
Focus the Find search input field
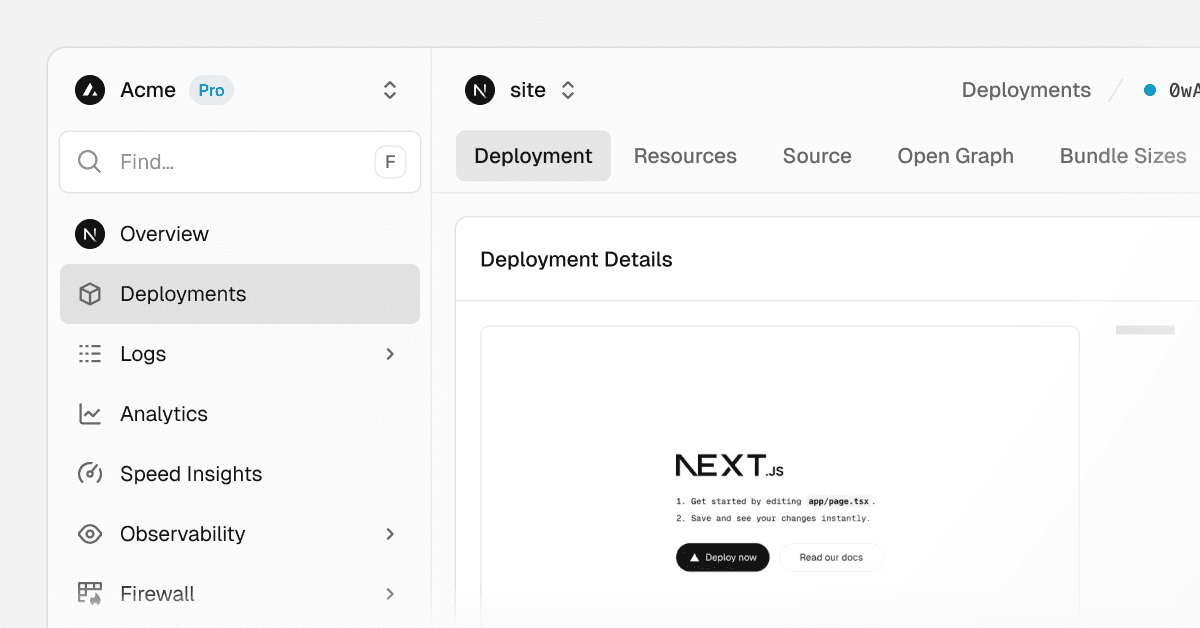240,162
